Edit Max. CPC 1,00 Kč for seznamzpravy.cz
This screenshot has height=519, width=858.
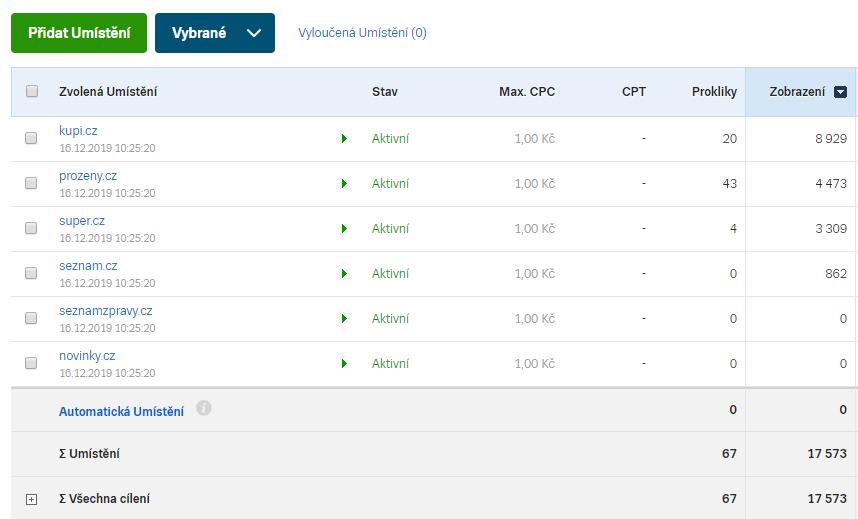[x=535, y=318]
